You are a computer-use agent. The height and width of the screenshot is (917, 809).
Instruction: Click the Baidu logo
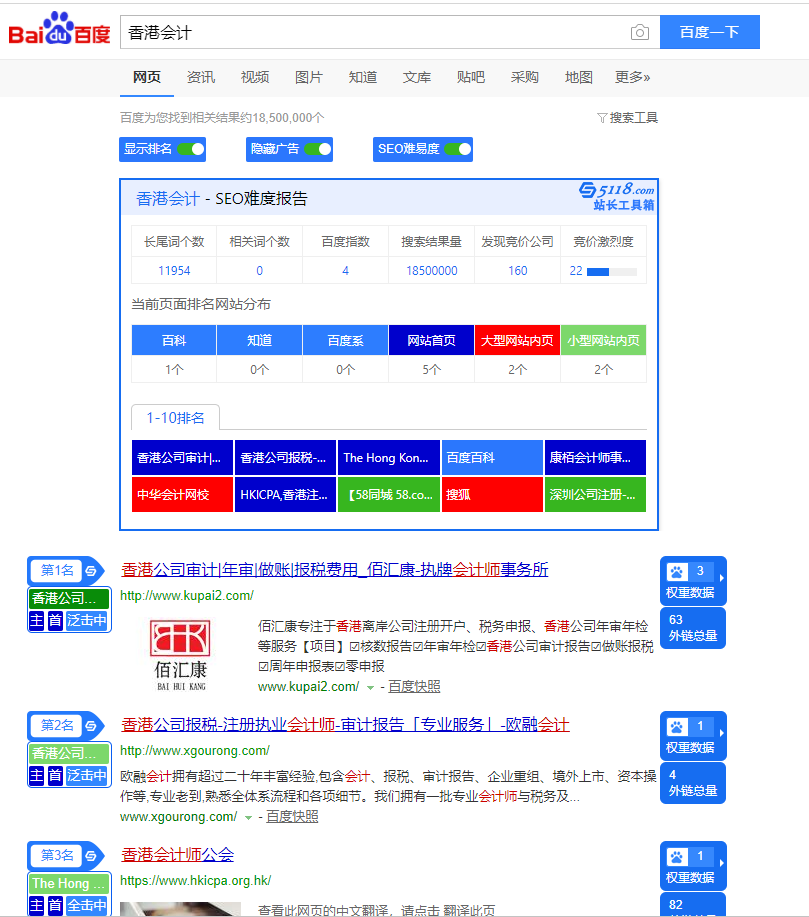pyautogui.click(x=59, y=29)
